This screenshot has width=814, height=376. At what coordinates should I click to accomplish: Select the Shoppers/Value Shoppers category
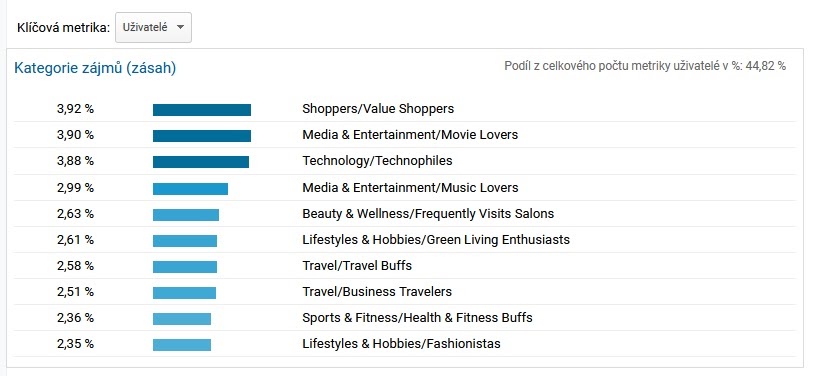pos(378,109)
